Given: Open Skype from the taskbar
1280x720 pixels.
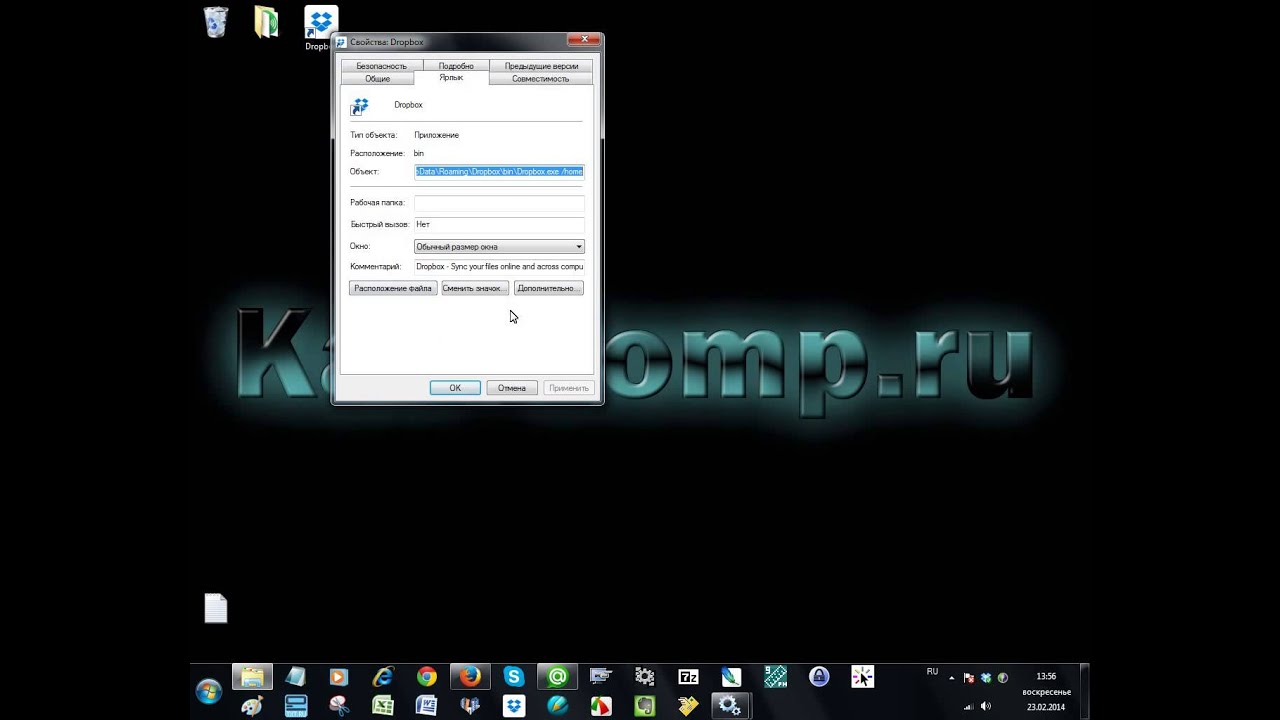Looking at the screenshot, I should click(514, 677).
